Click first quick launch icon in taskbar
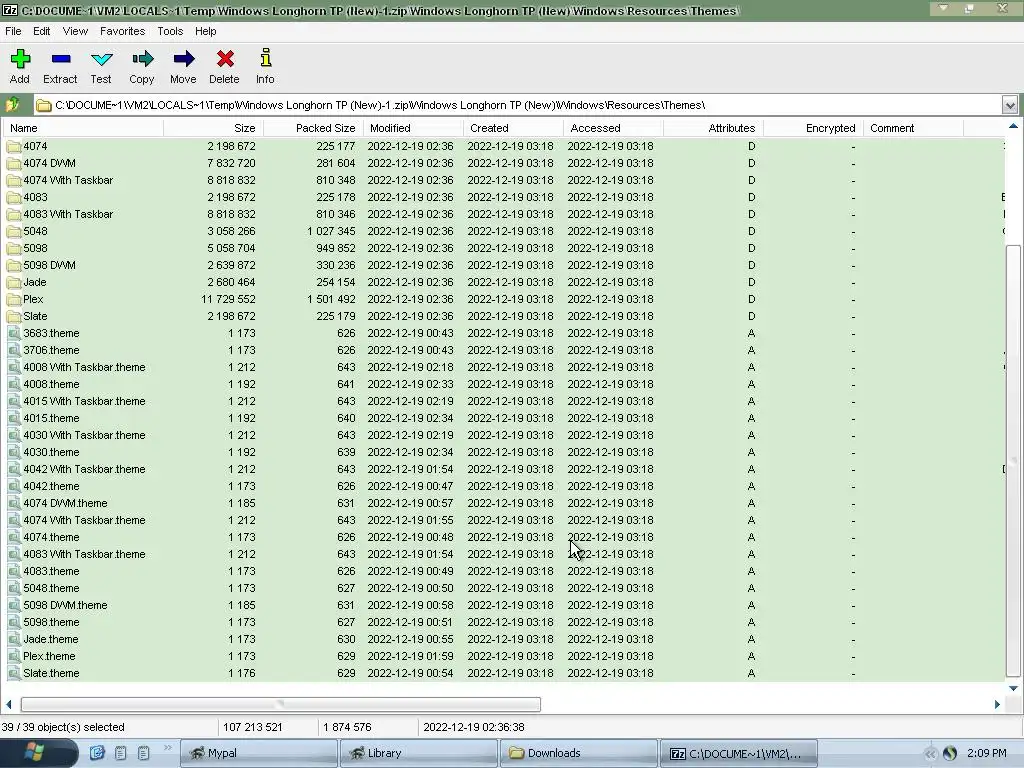Viewport: 1024px width, 768px height. click(97, 753)
